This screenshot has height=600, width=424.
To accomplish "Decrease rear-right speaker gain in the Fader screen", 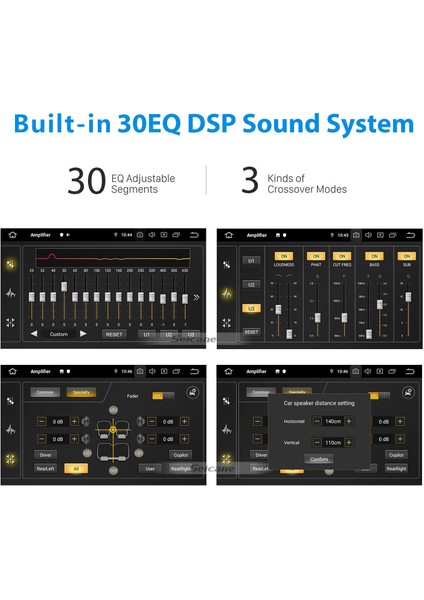I will point(152,439).
